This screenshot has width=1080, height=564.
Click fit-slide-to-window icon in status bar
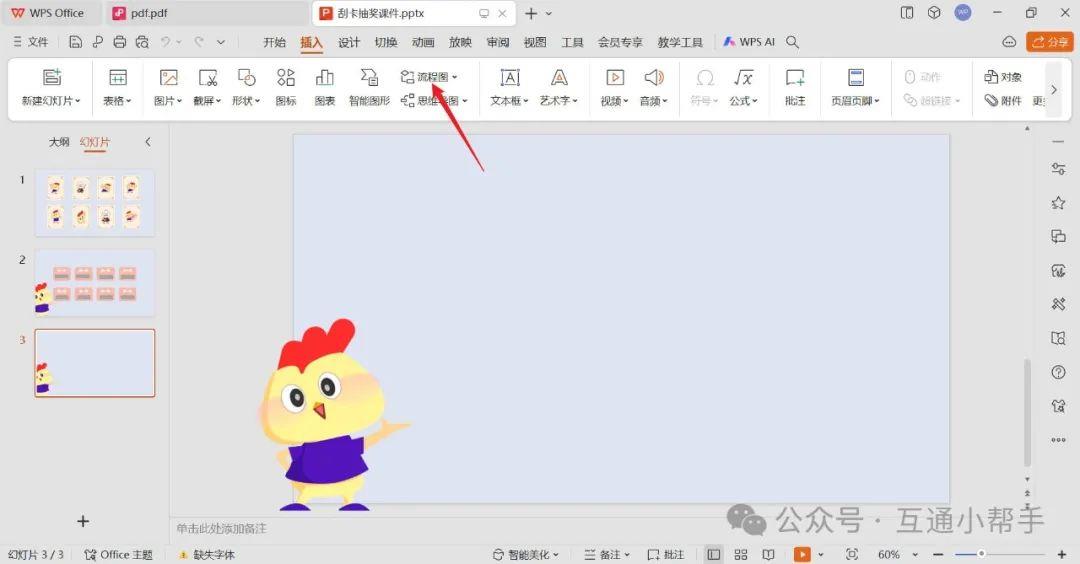852,554
